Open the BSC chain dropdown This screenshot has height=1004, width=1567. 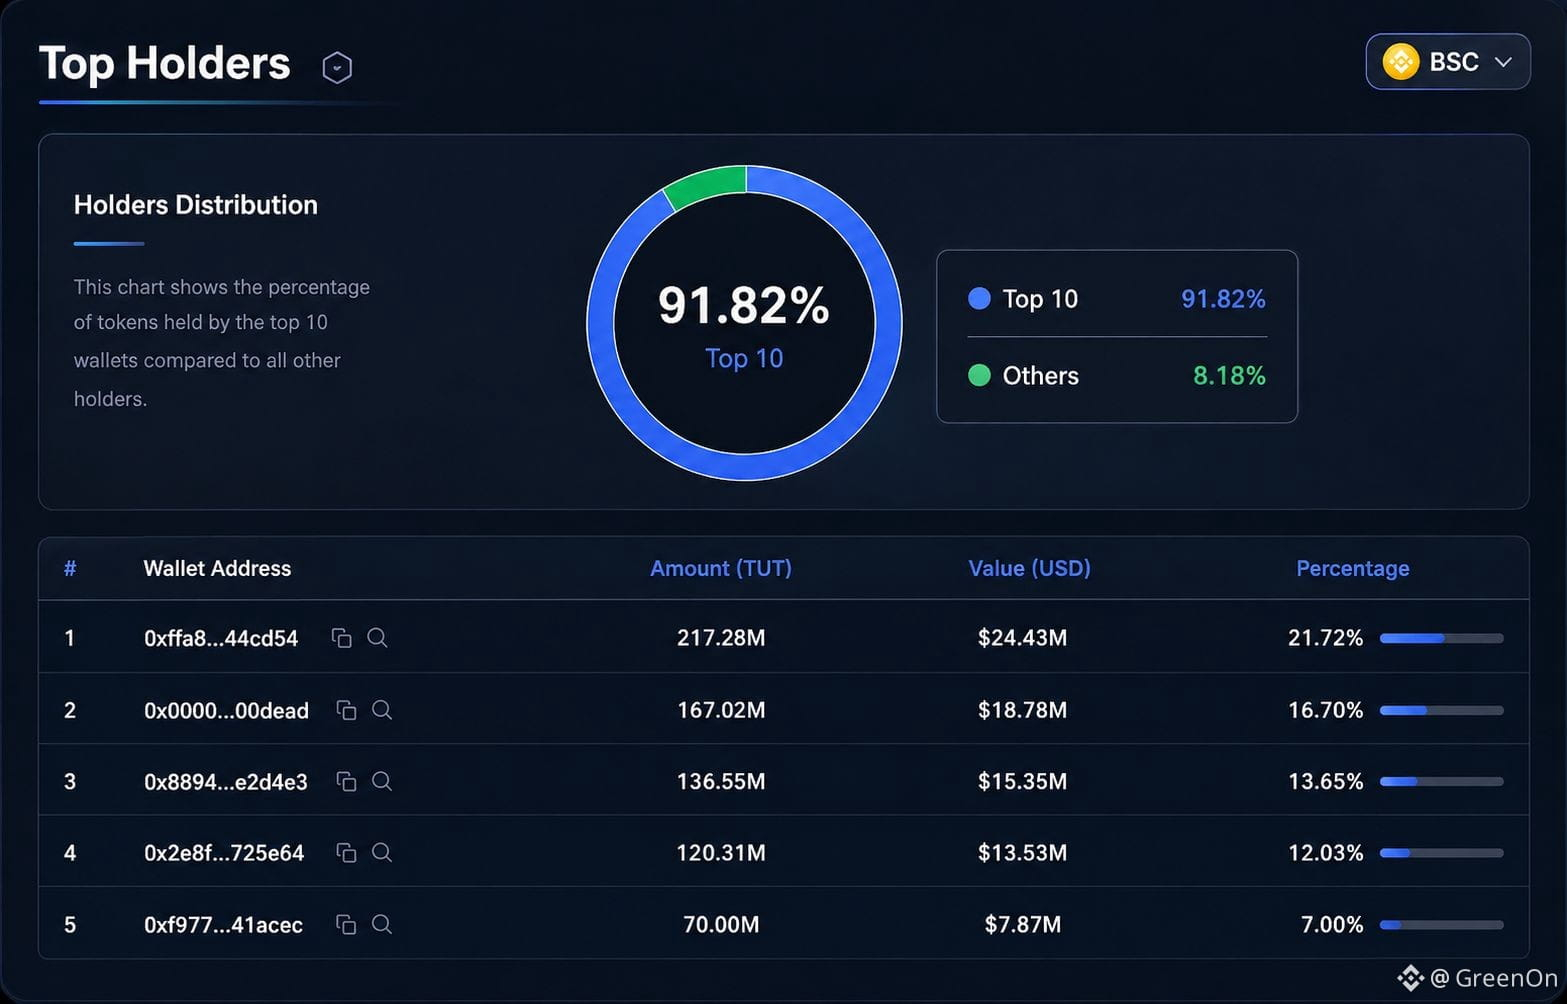pos(1447,62)
